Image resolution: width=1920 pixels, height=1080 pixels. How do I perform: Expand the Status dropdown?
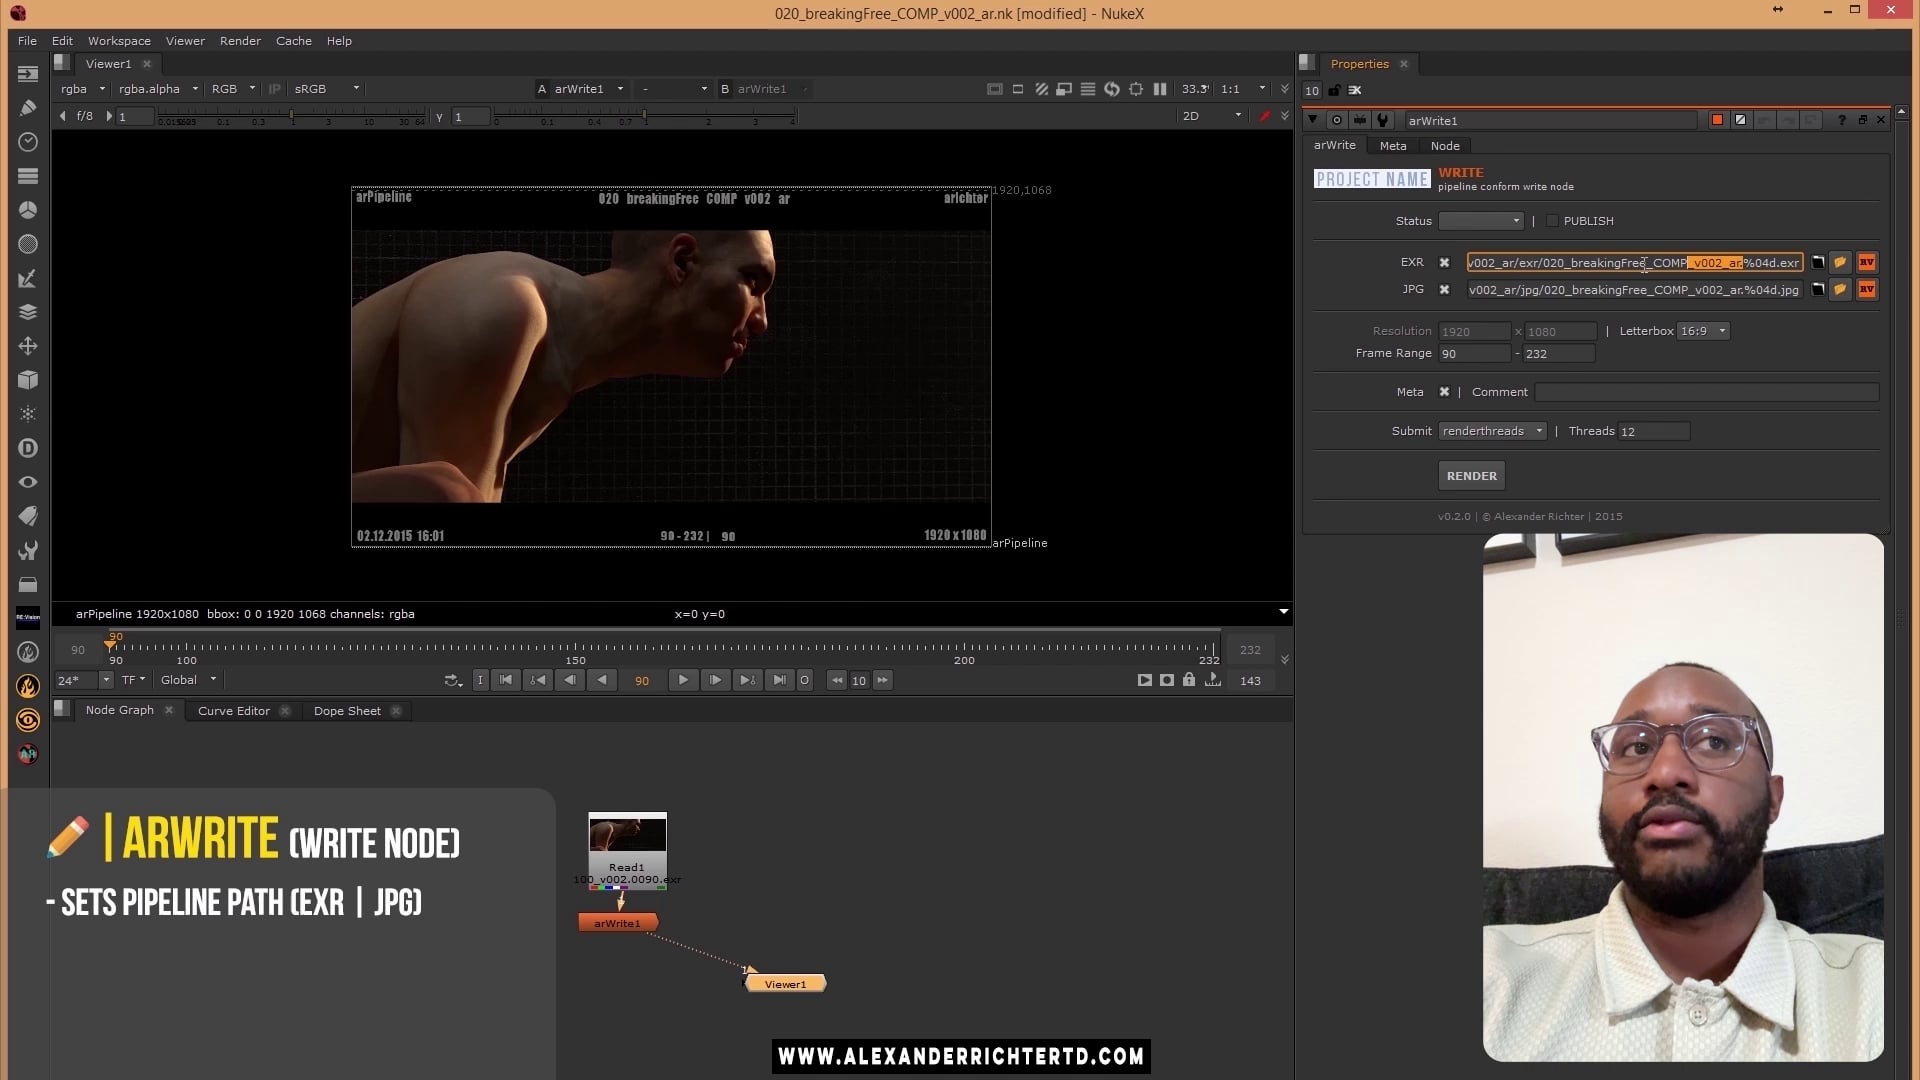click(x=1480, y=221)
